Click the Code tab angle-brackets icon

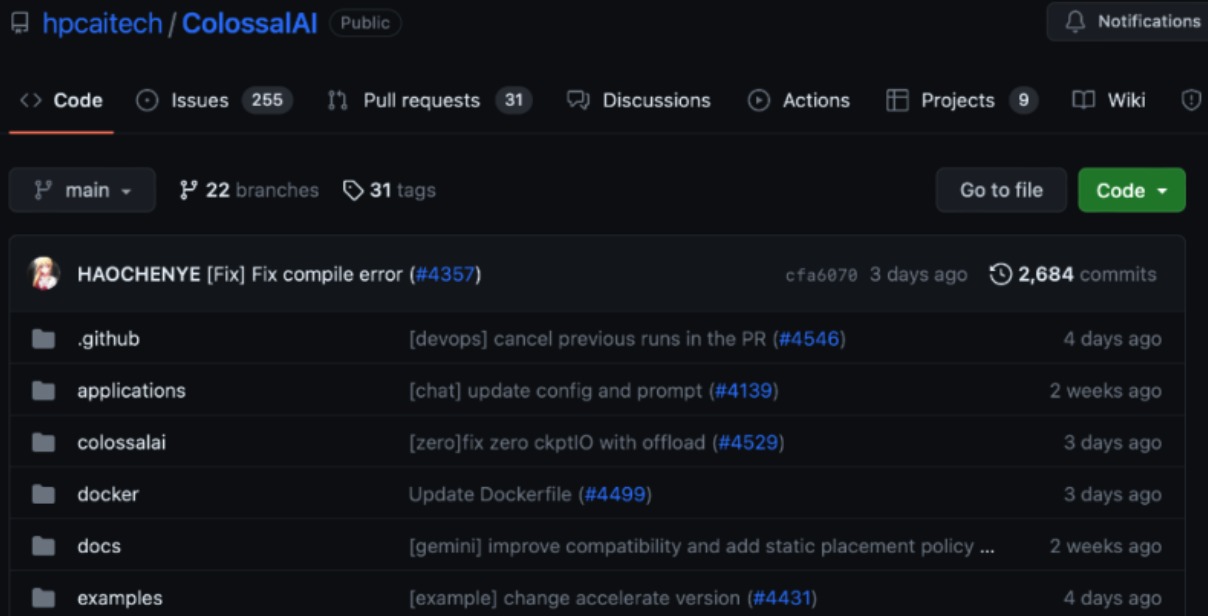point(31,100)
